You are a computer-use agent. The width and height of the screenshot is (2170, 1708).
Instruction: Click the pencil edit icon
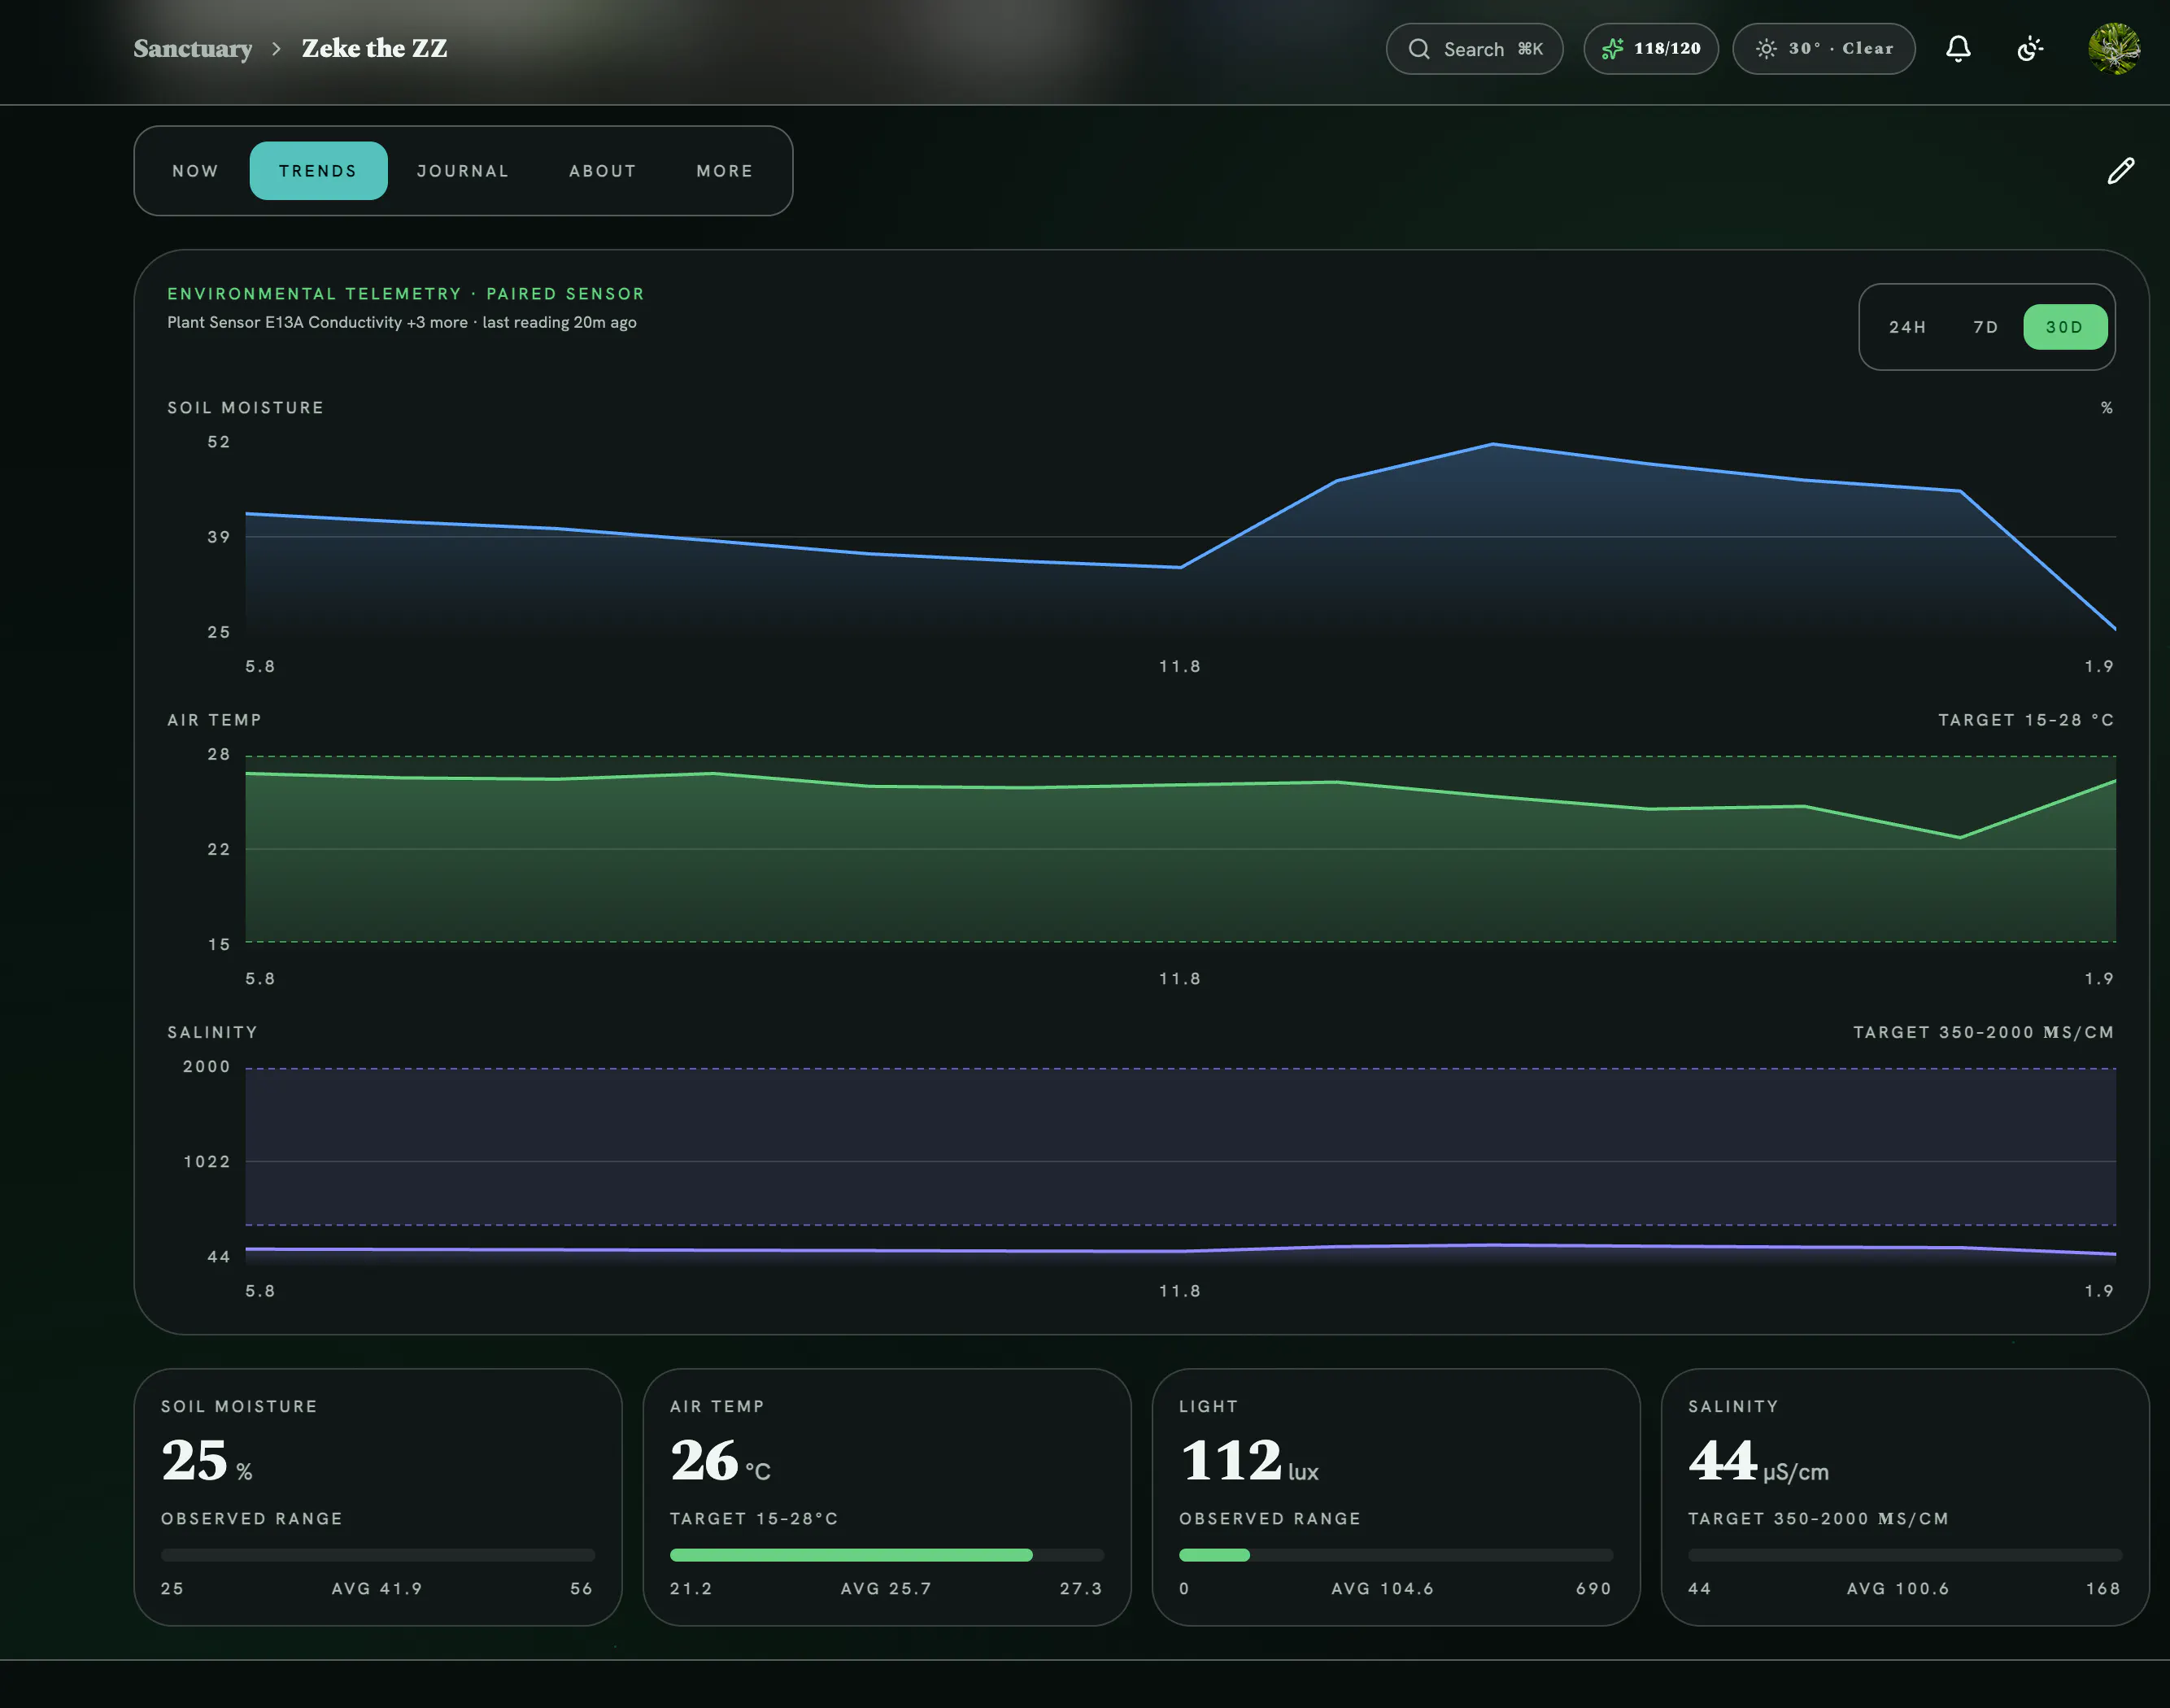2120,171
